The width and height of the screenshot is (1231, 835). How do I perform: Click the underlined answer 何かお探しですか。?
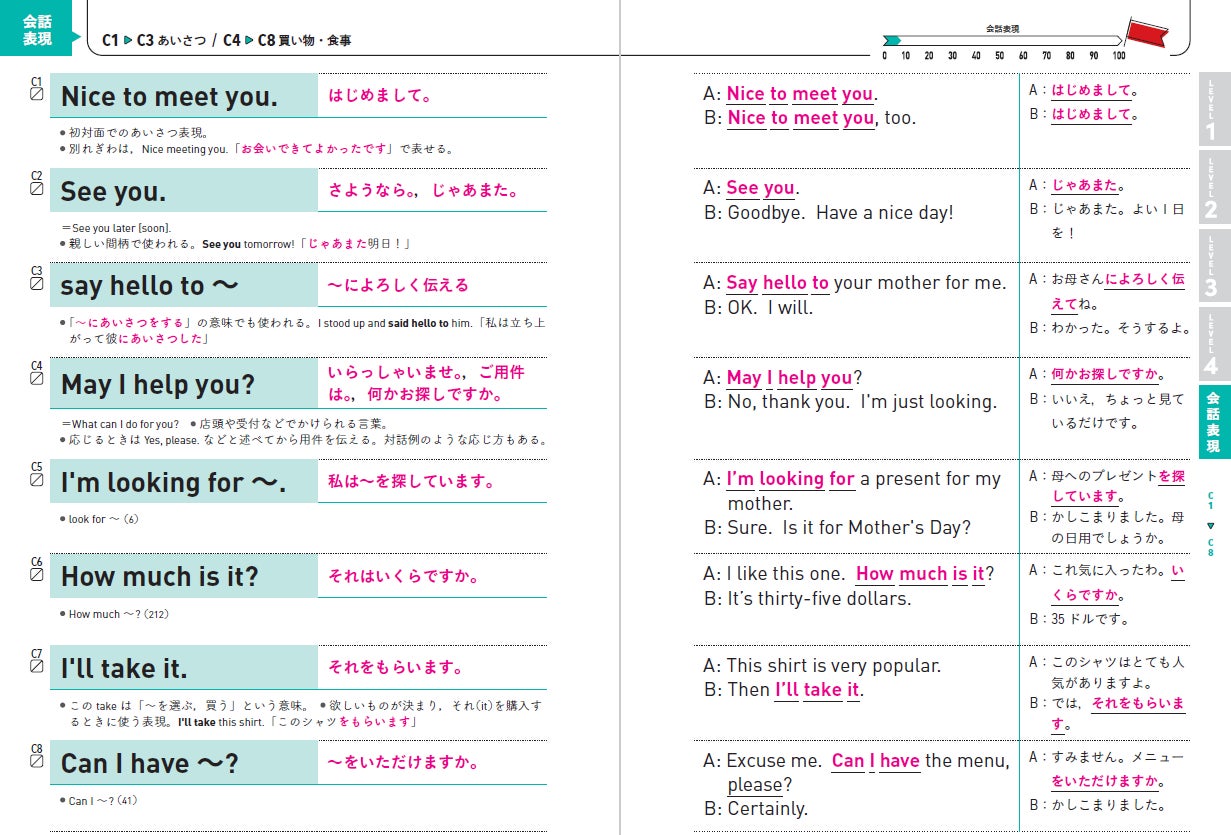[1108, 375]
